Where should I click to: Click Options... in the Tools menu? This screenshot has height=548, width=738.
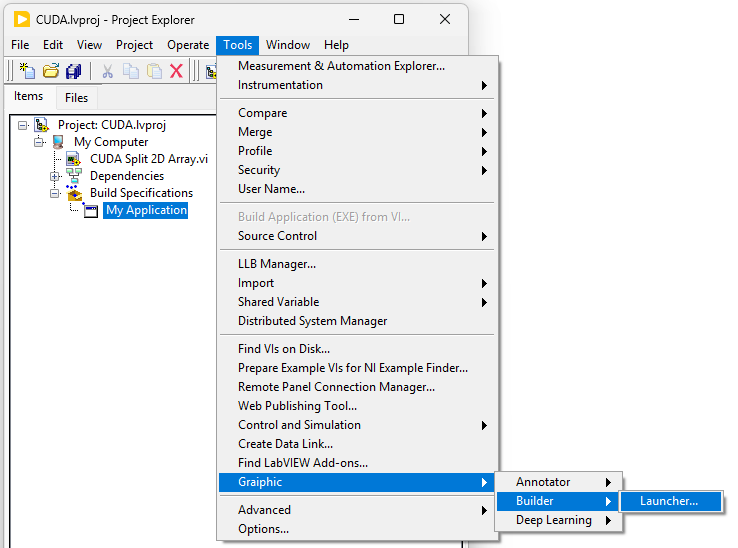263,529
